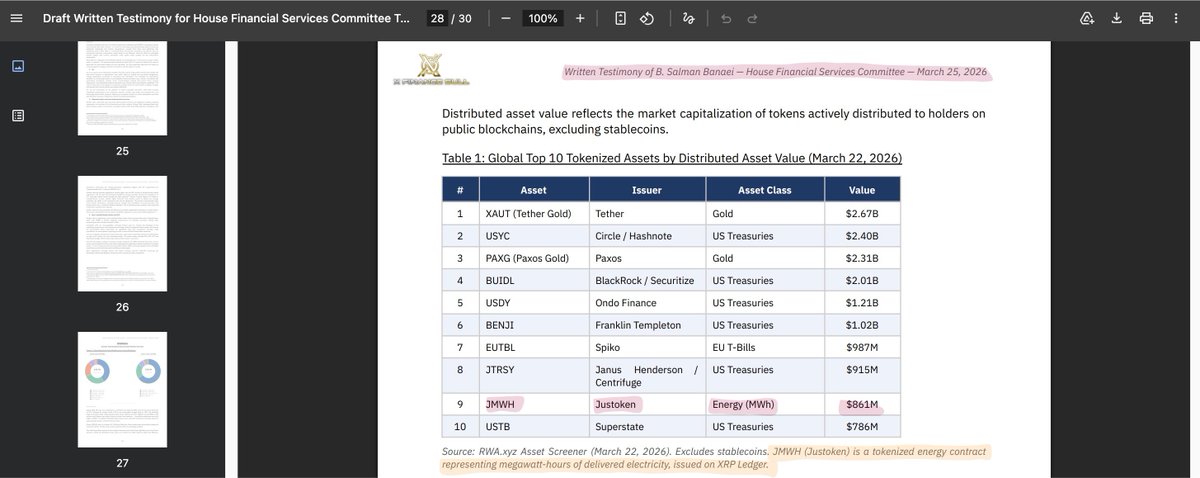Show the thumbnails view in sidebar
The width and height of the screenshot is (1200, 478).
(x=18, y=66)
